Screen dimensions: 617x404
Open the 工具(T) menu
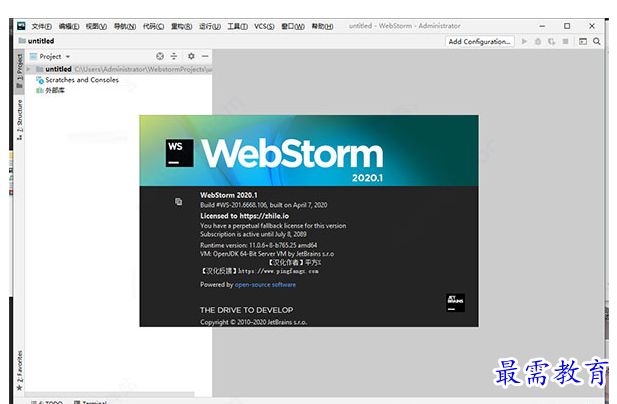(x=237, y=26)
